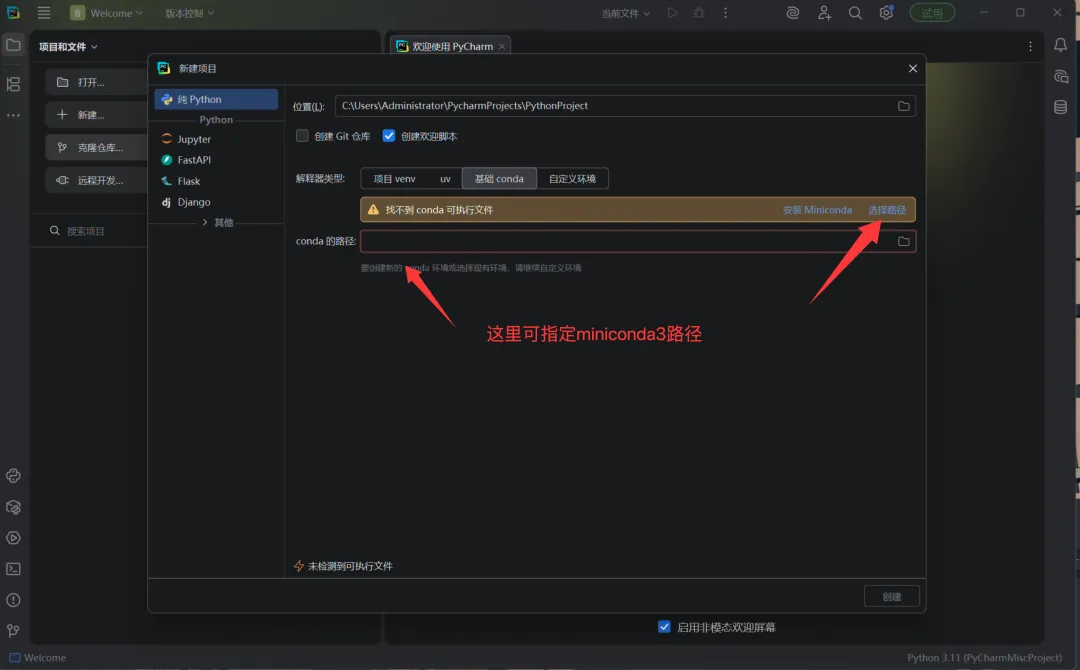Screen dimensions: 1080x670
Task: Browse for project location folder
Action: coord(903,106)
